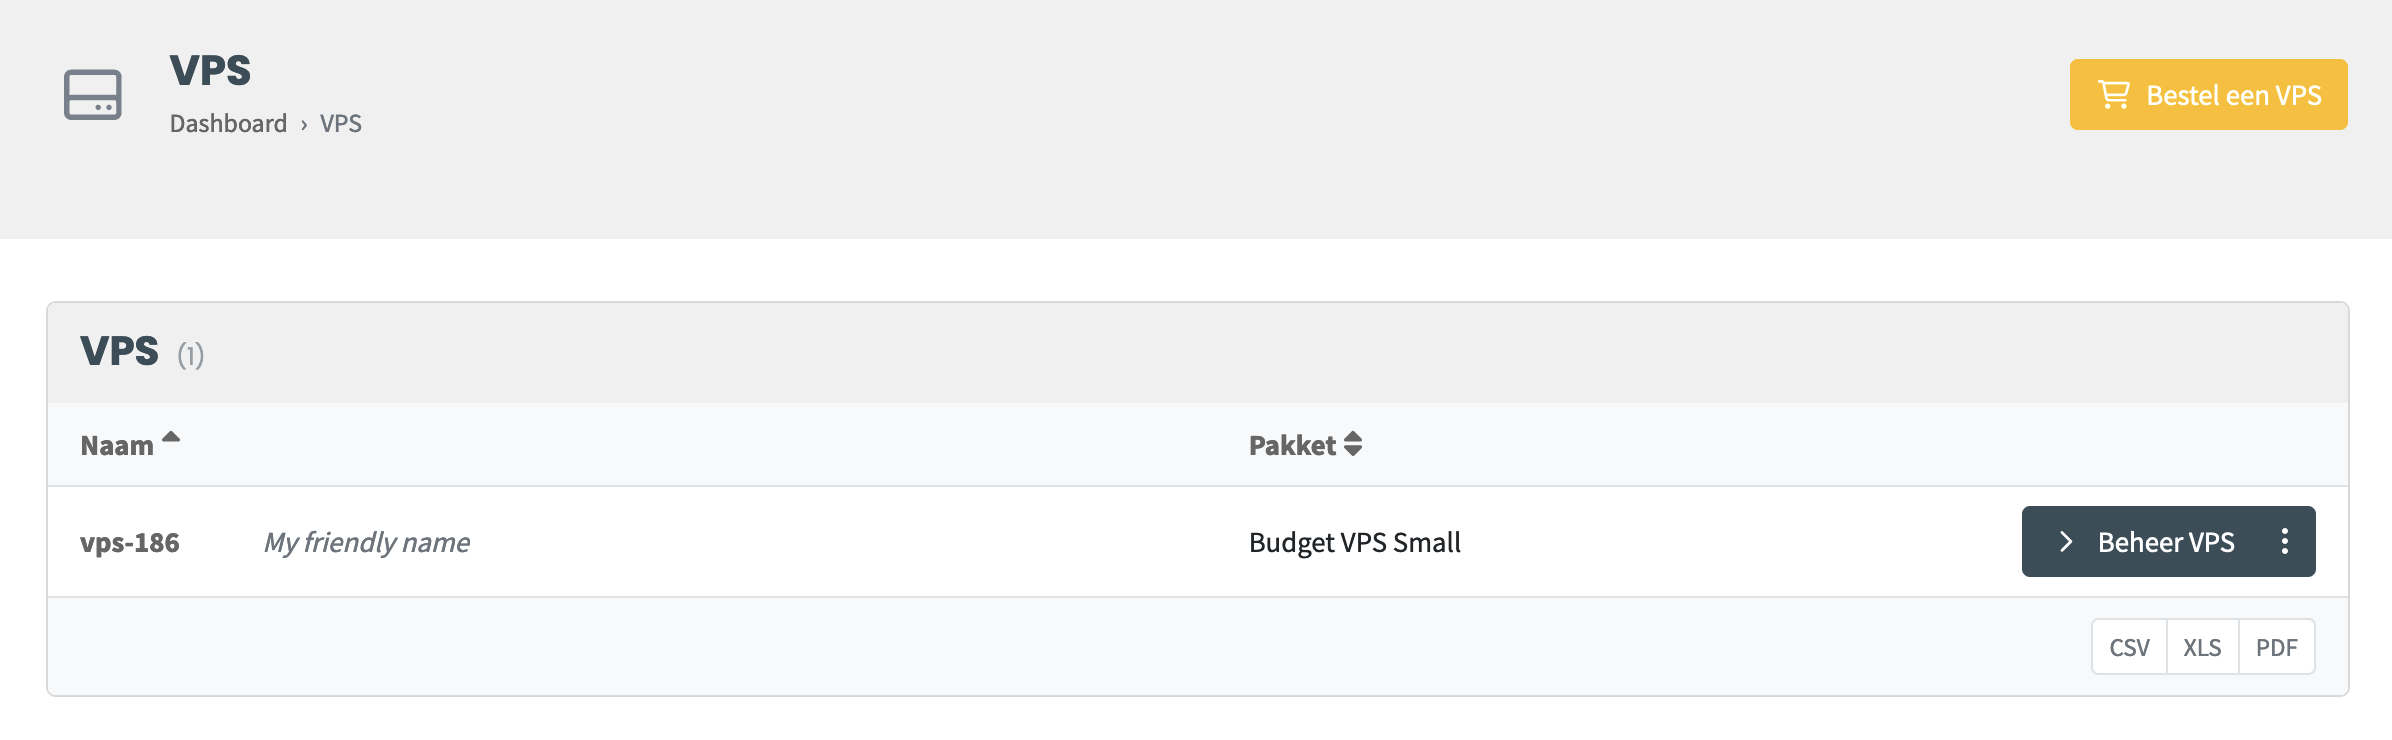This screenshot has height=740, width=2392.
Task: Open the three-dot menu for vps-186
Action: pyautogui.click(x=2285, y=541)
